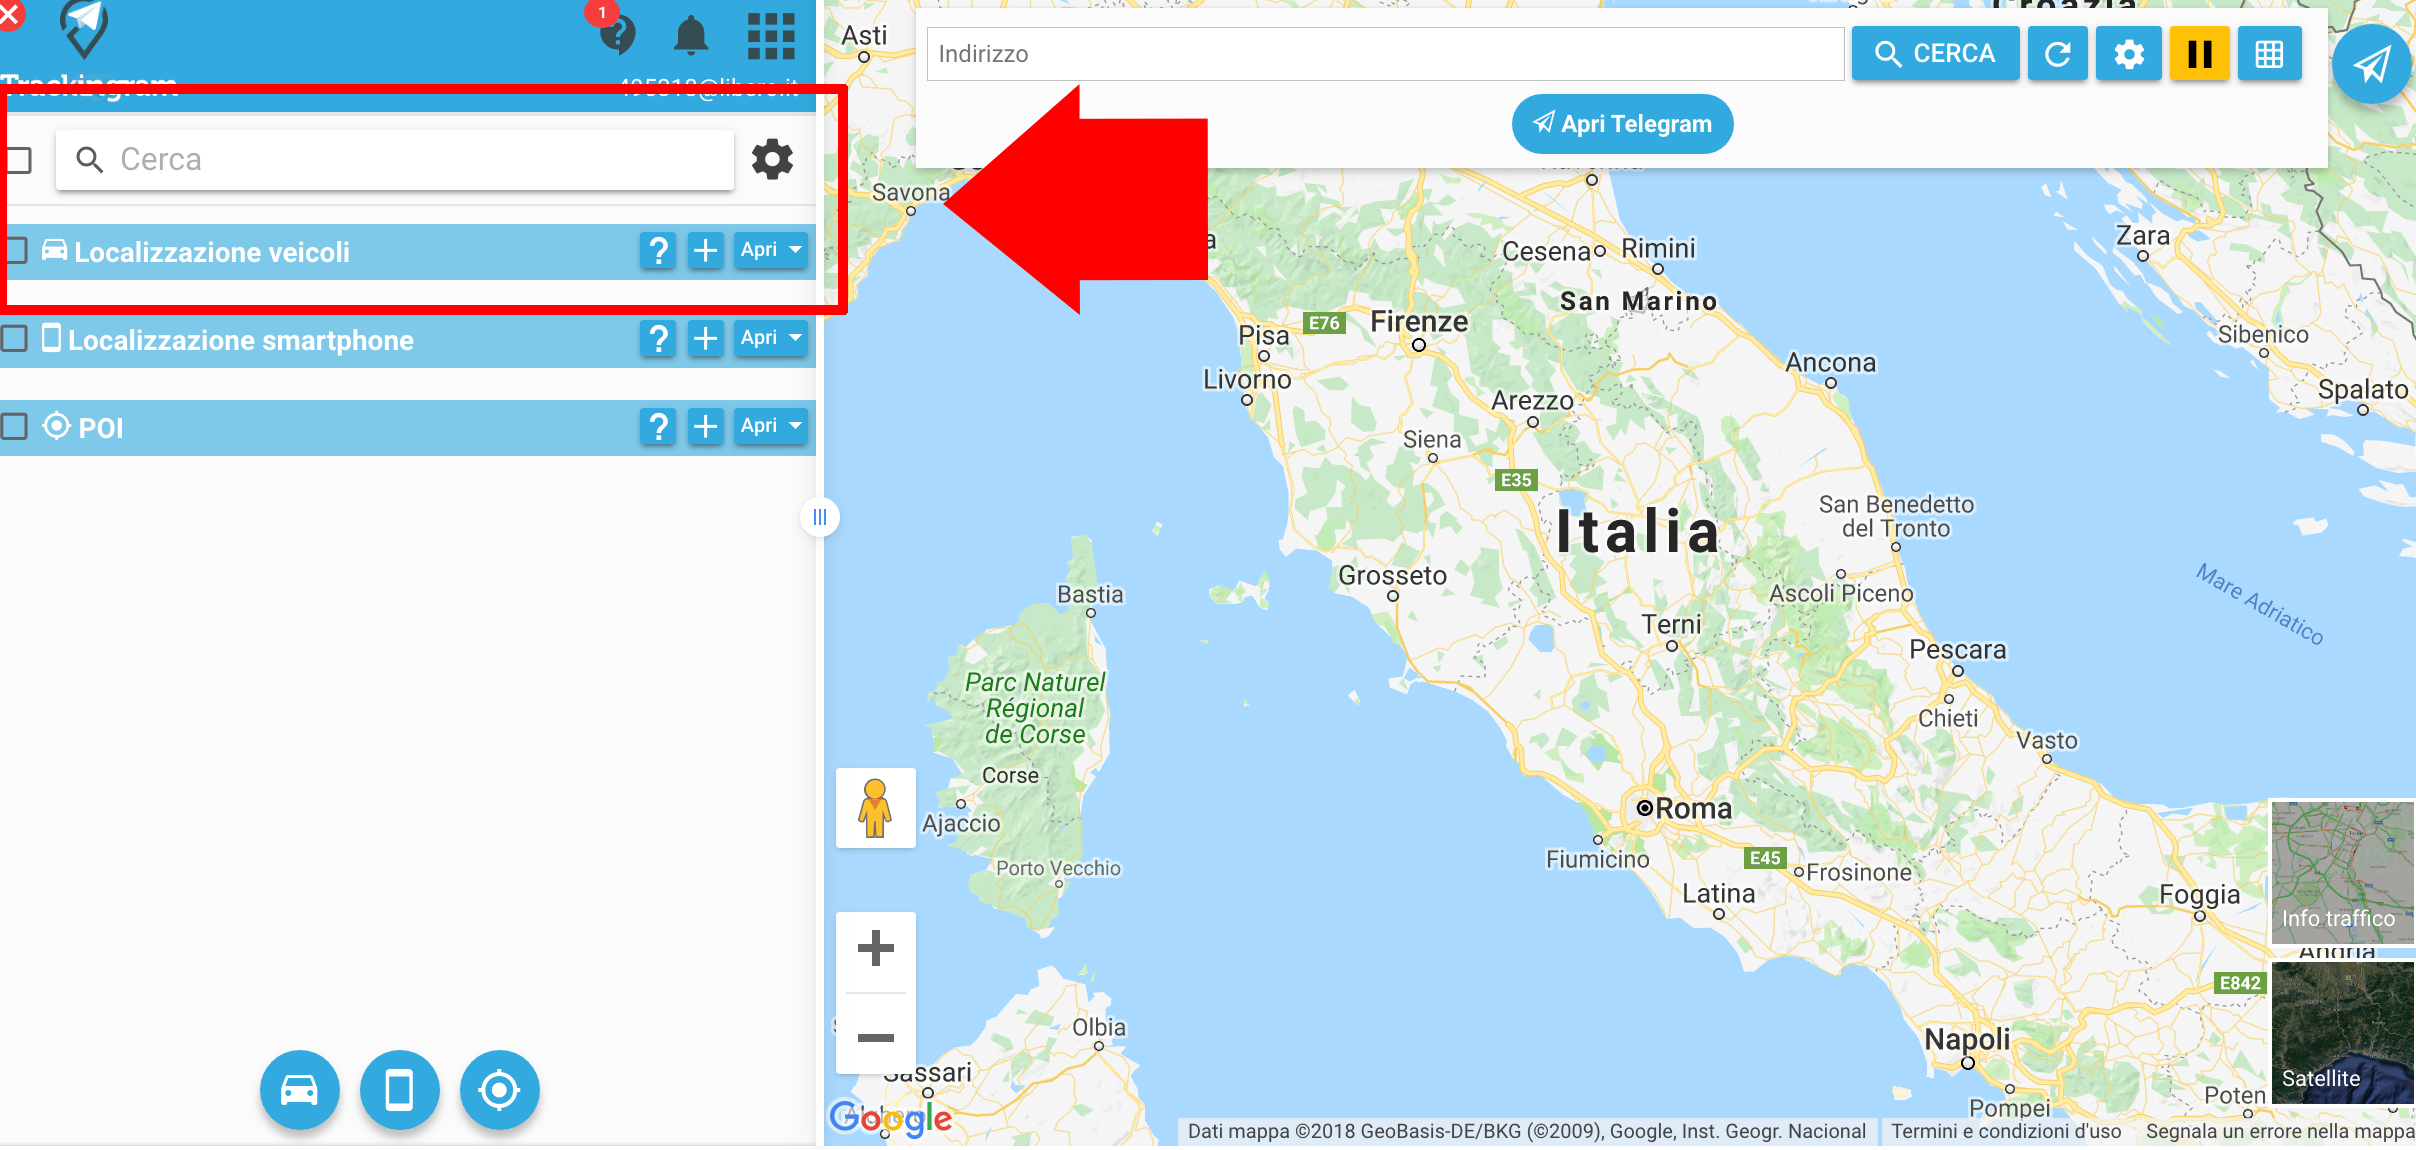Click the help chat icon with badge
The image size is (2416, 1150).
pyautogui.click(x=616, y=32)
